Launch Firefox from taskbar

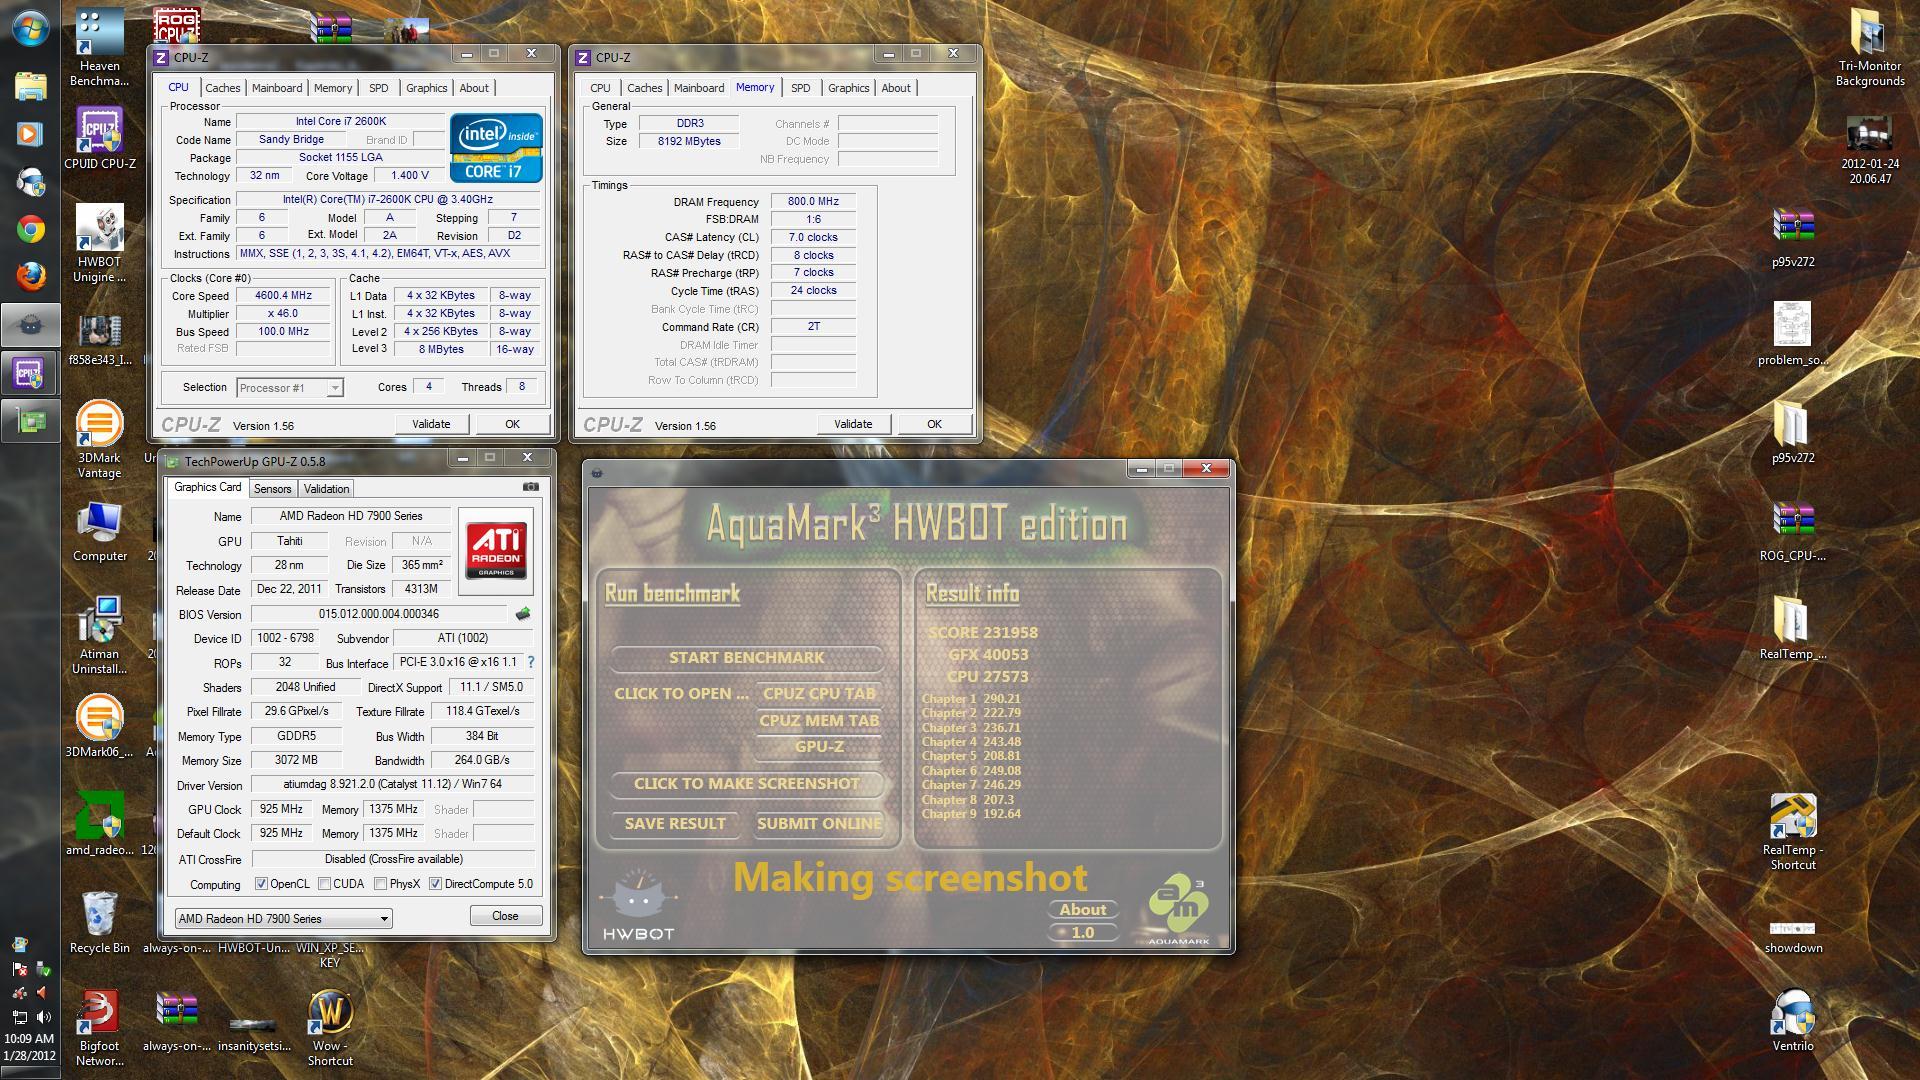(x=30, y=277)
